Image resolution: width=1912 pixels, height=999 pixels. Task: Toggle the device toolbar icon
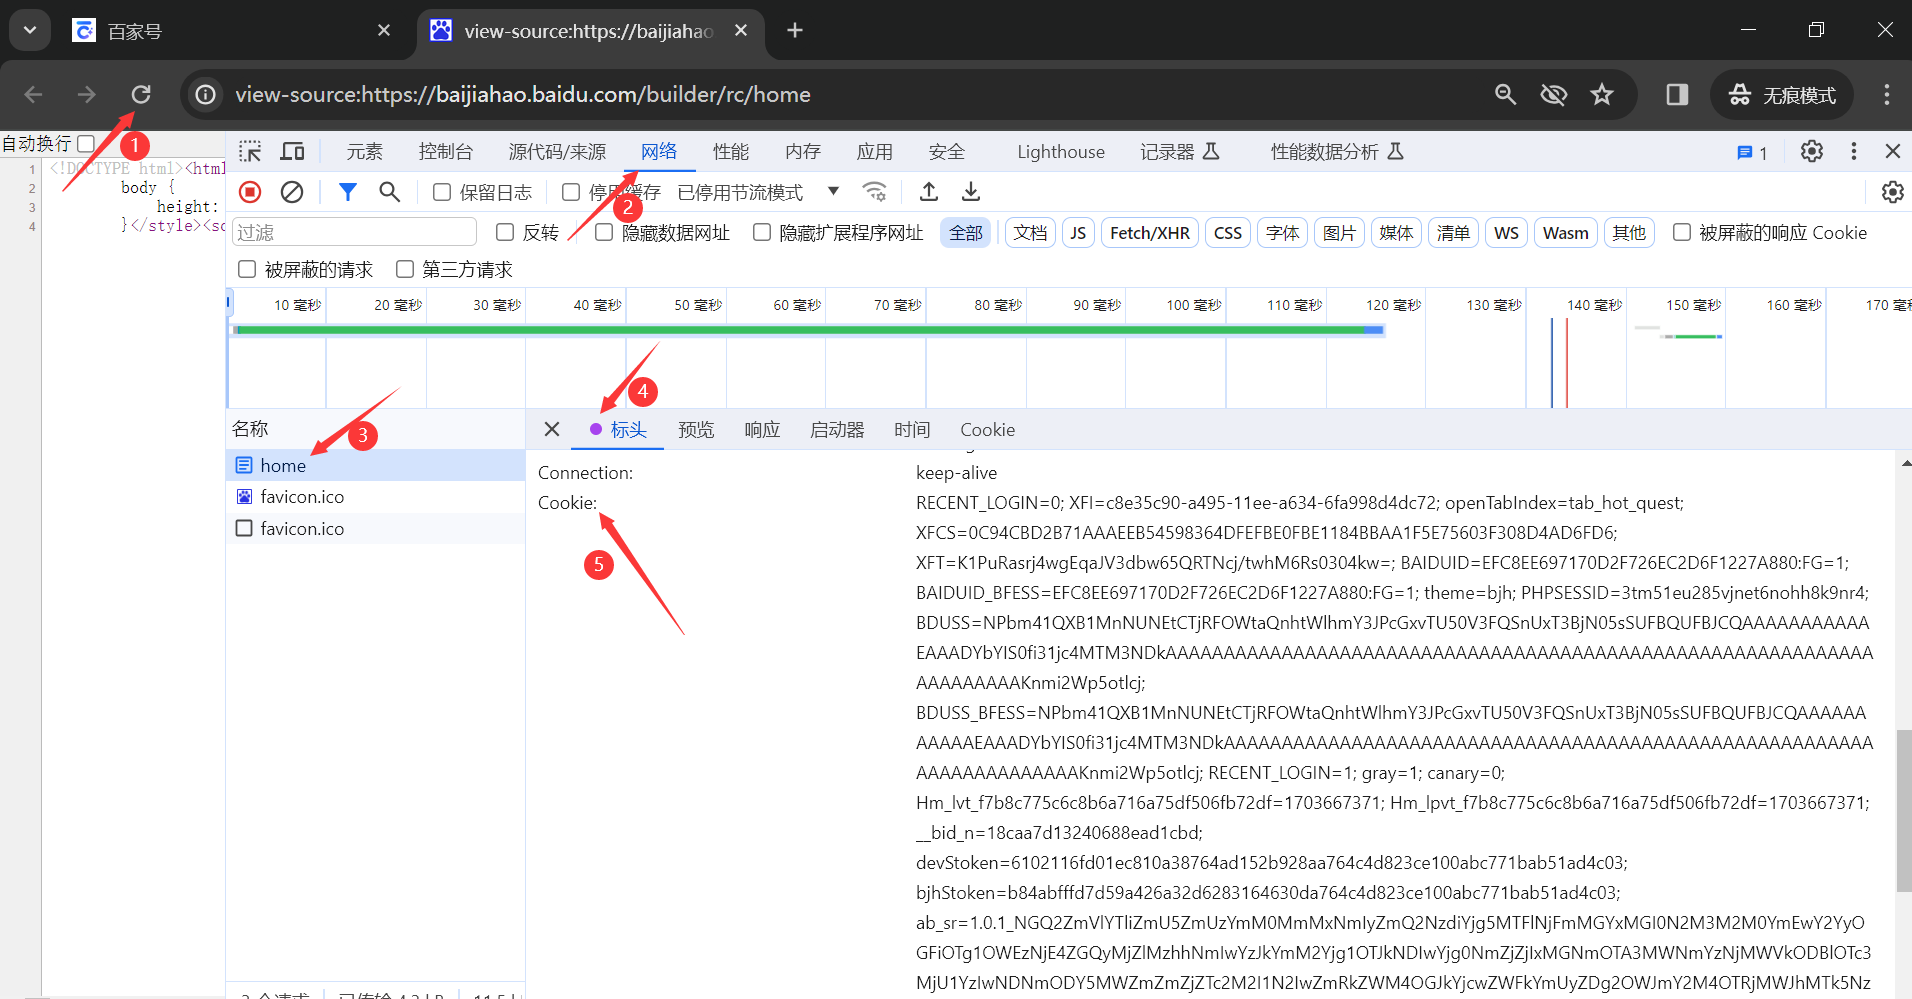292,152
